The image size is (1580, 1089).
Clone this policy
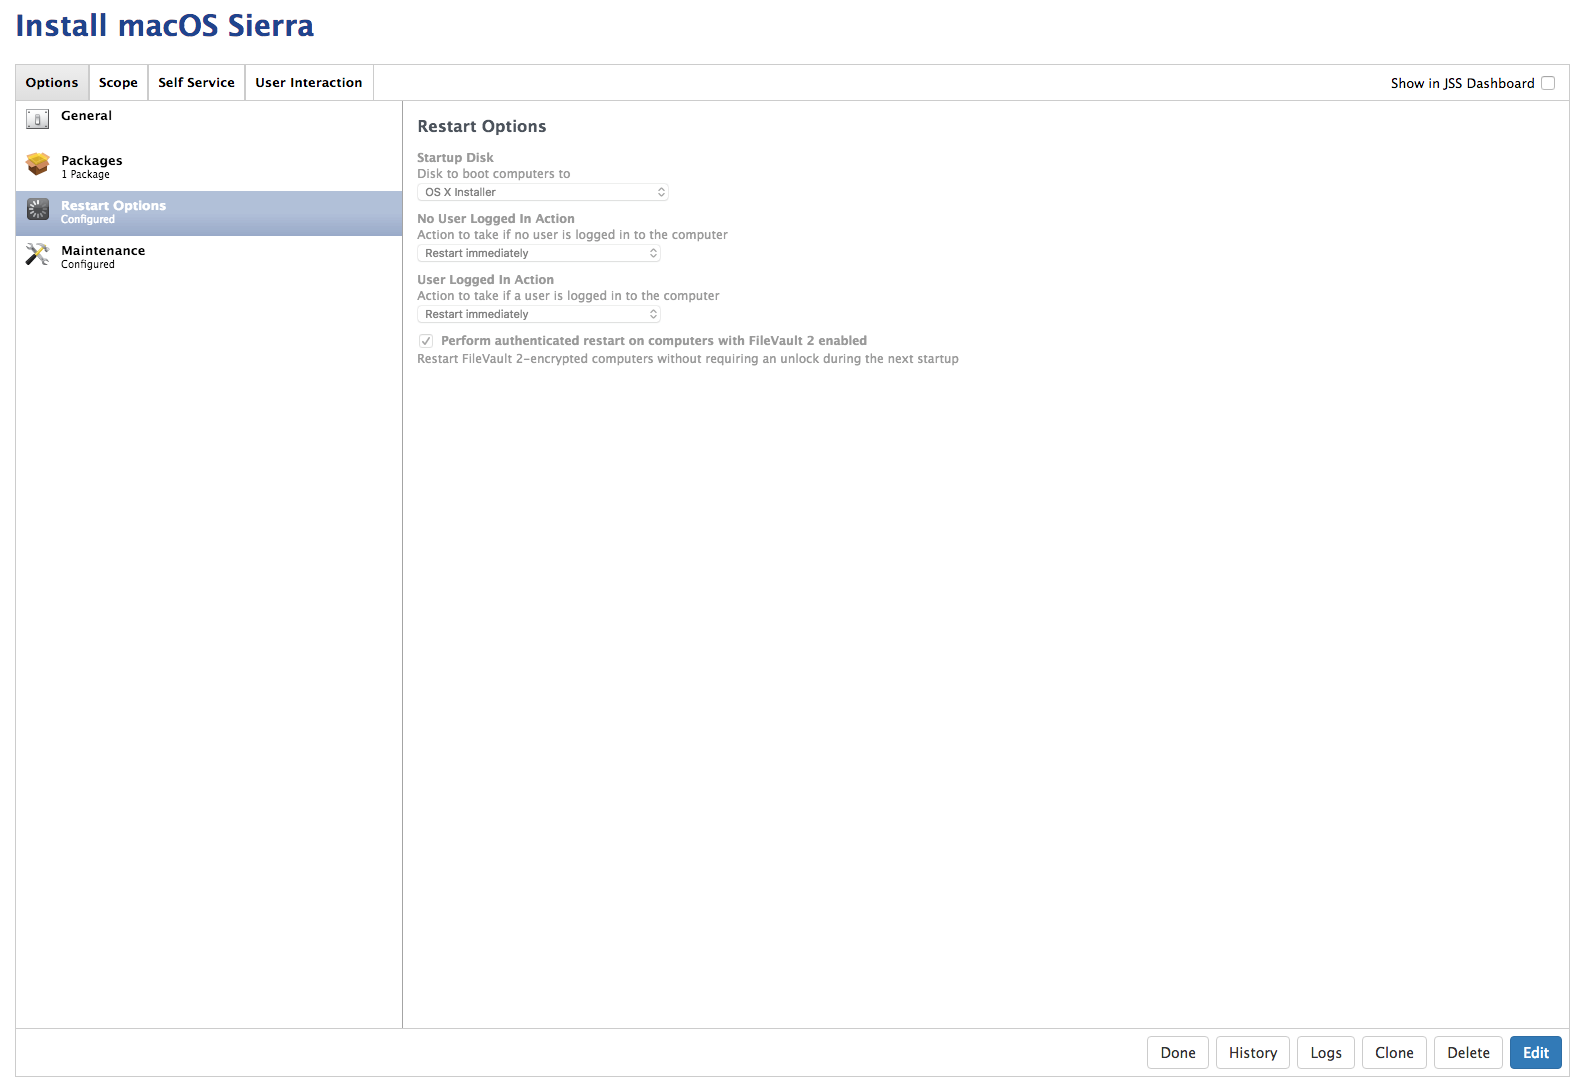[1394, 1053]
